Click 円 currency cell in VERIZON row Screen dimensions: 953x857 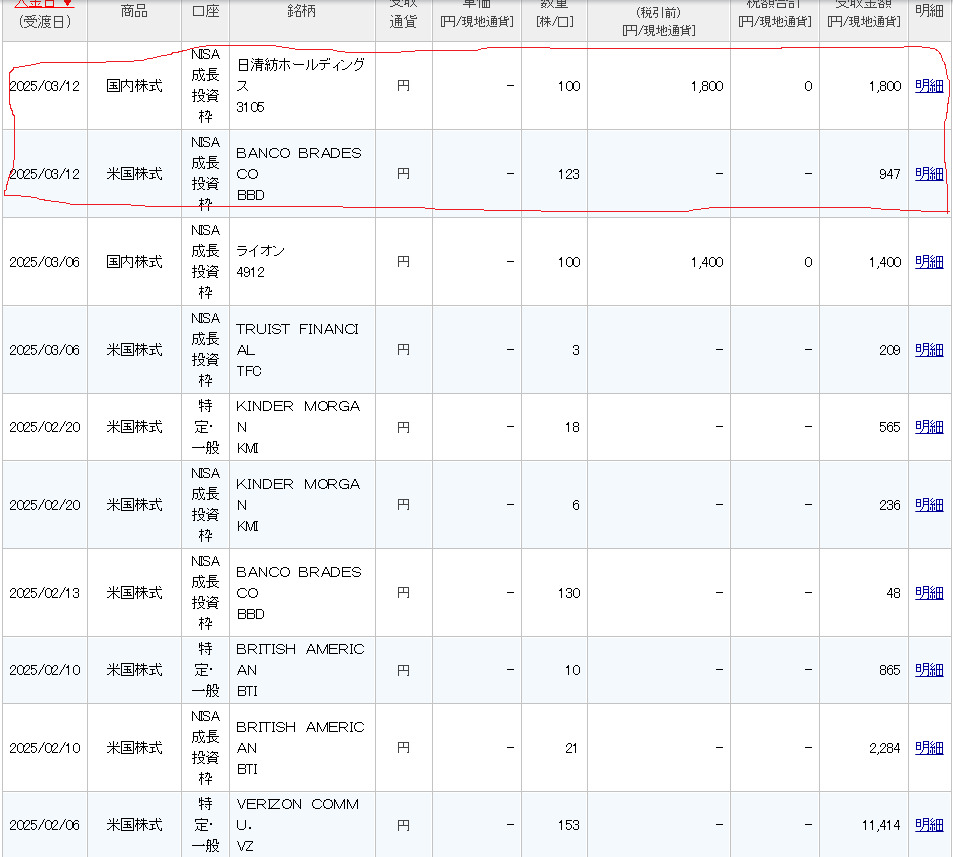[404, 825]
